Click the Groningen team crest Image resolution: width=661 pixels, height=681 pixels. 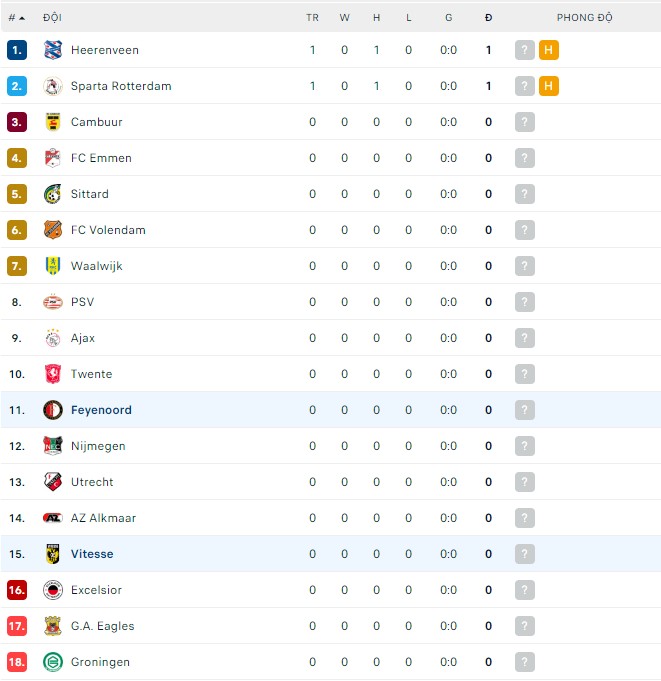53,662
